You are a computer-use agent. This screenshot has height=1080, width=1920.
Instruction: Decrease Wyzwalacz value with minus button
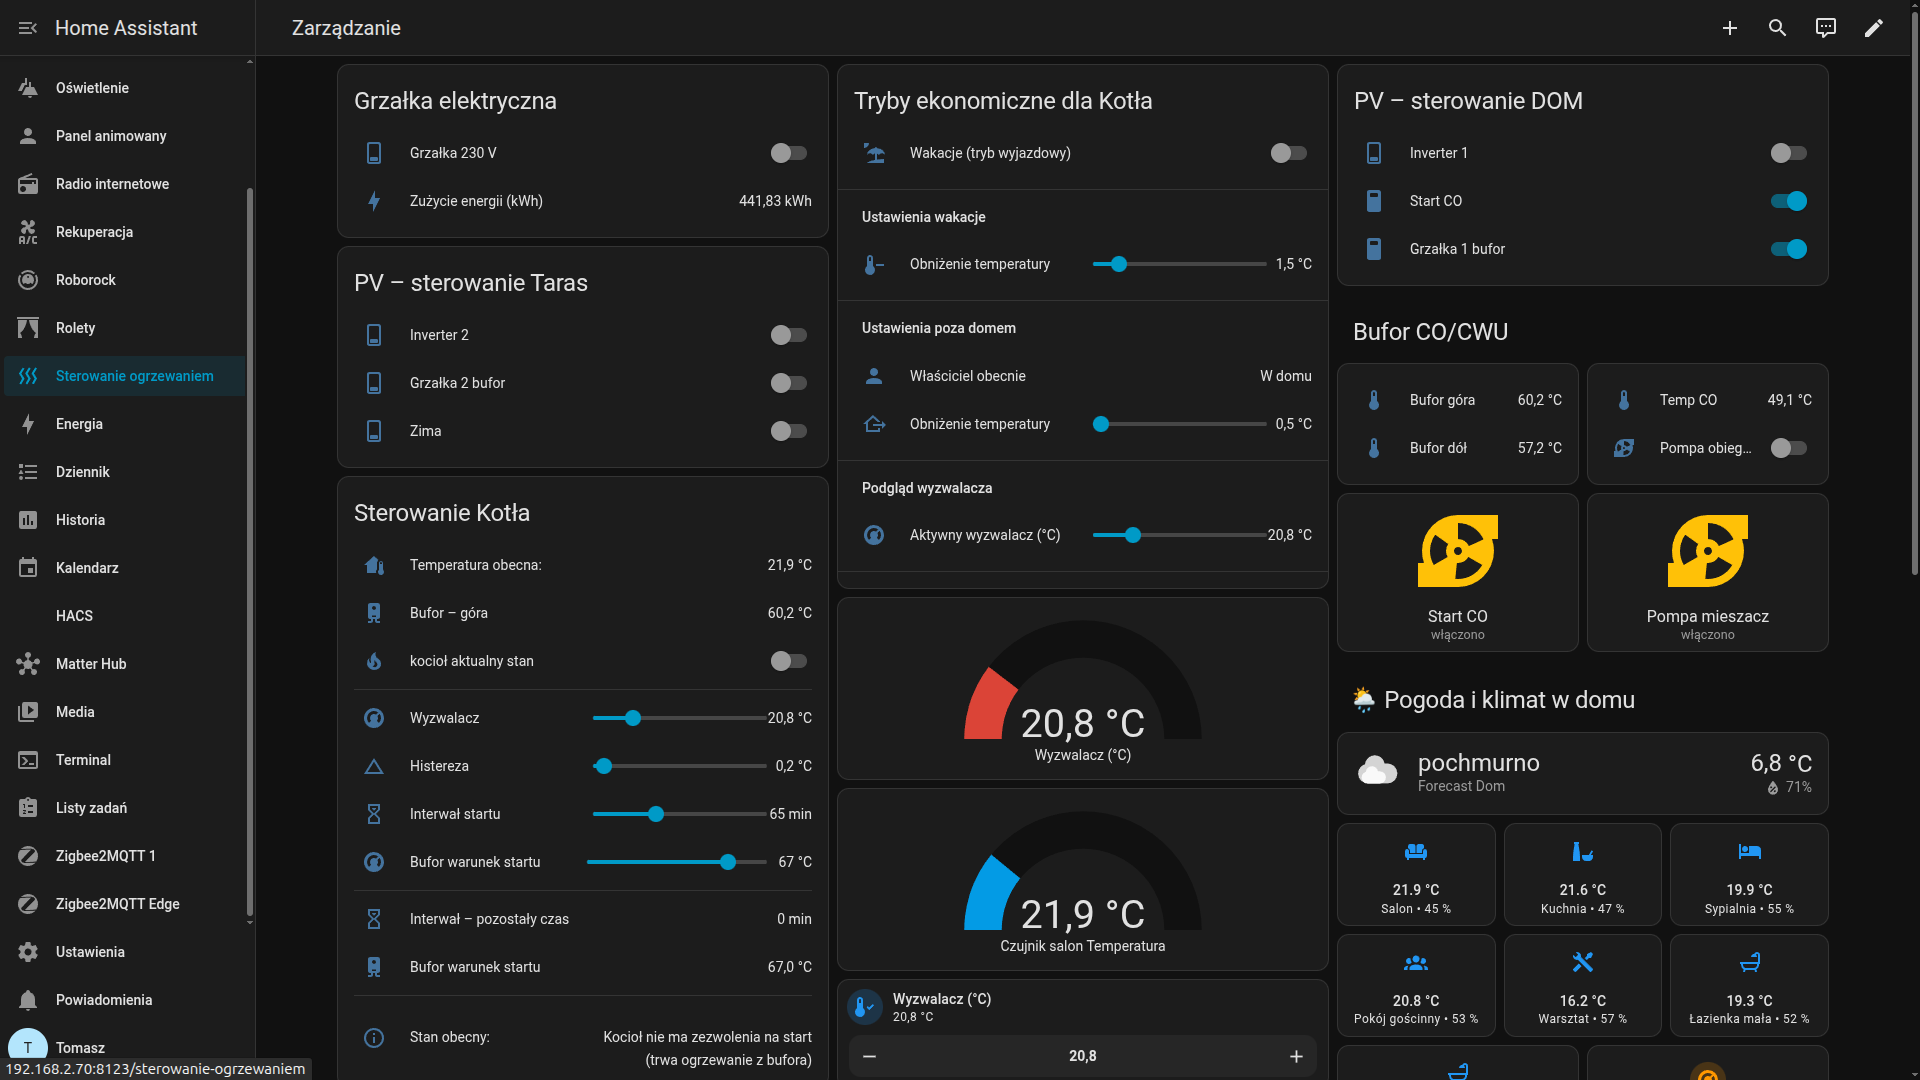point(869,1056)
